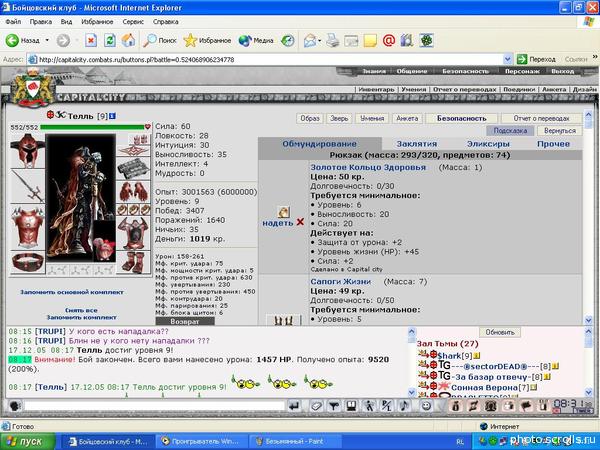Click the equipped belt slot icon
Viewport: 600px width, 450px height.
(x=28, y=262)
